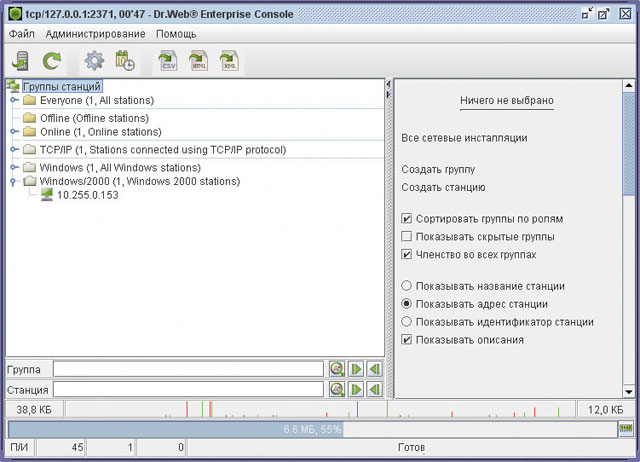Click the scrollbar up arrow in right panel
Screen dimensions: 640x462
coord(629,86)
